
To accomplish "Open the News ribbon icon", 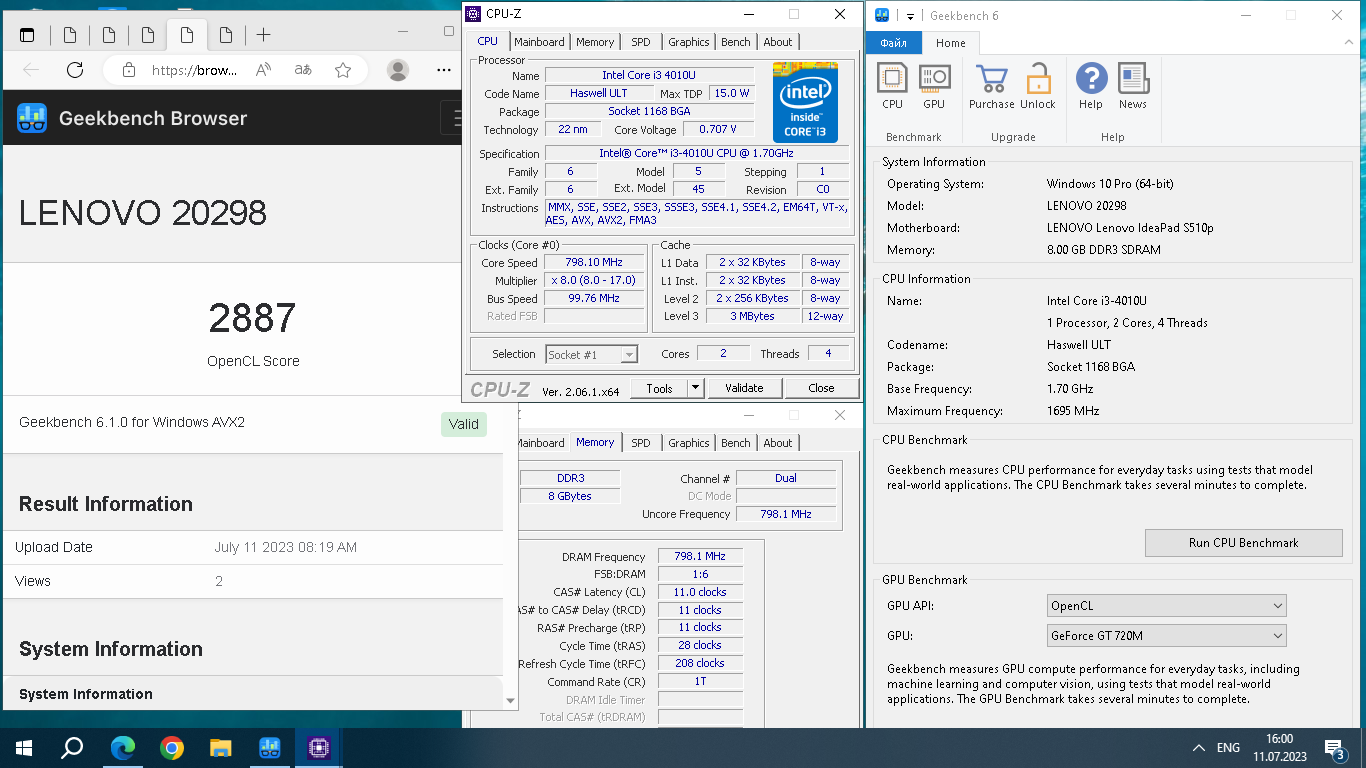I will point(1133,87).
